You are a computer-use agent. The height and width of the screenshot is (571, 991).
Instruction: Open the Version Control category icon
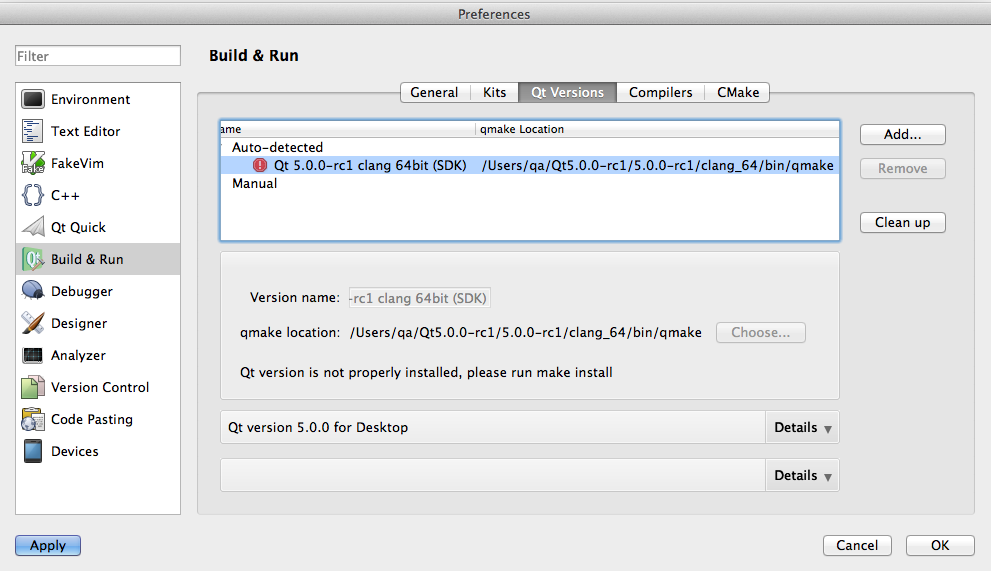pyautogui.click(x=33, y=387)
